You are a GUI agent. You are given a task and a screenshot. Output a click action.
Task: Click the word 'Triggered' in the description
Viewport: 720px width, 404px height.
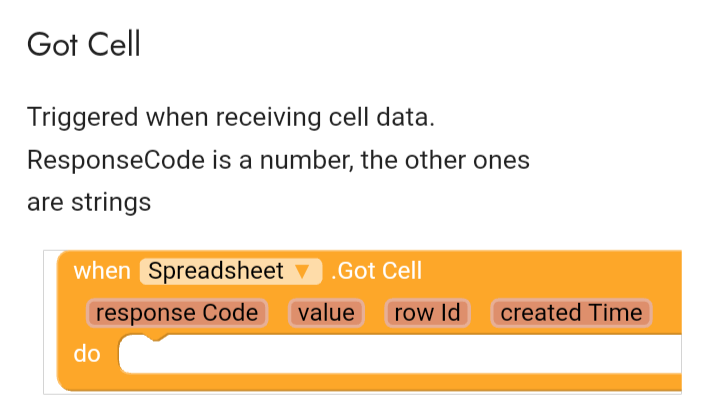coord(83,117)
